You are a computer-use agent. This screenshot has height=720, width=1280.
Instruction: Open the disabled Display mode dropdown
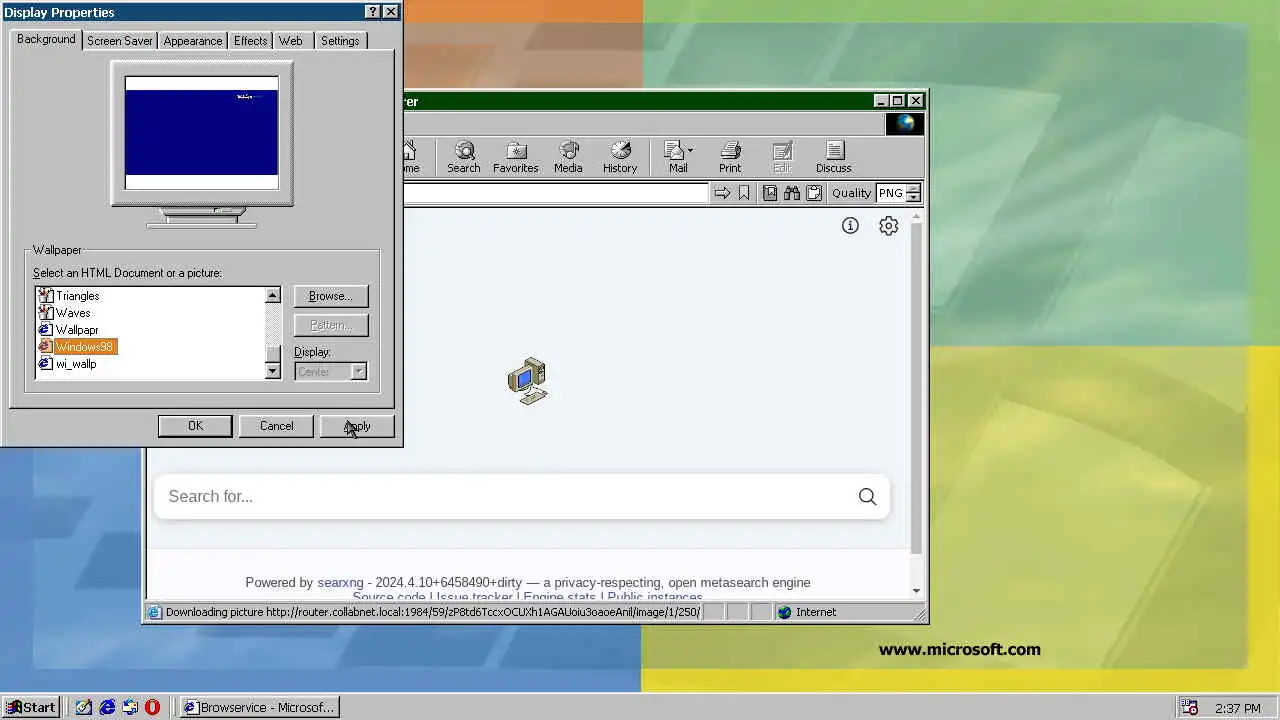click(331, 372)
